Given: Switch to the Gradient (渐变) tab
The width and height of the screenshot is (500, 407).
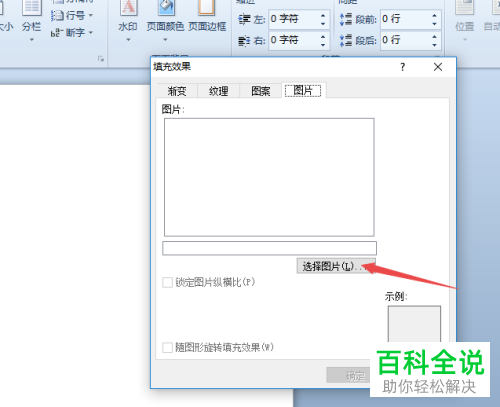Looking at the screenshot, I should click(177, 91).
